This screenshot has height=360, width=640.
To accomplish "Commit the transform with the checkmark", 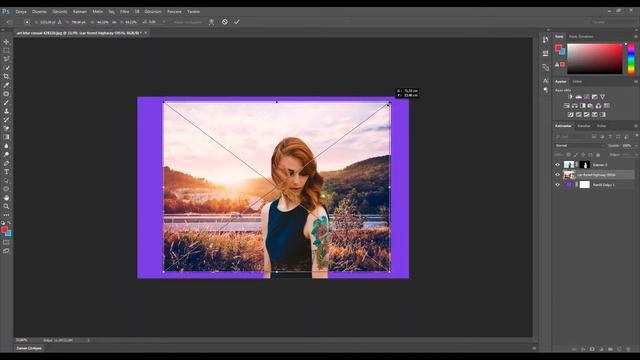I will pyautogui.click(x=237, y=22).
